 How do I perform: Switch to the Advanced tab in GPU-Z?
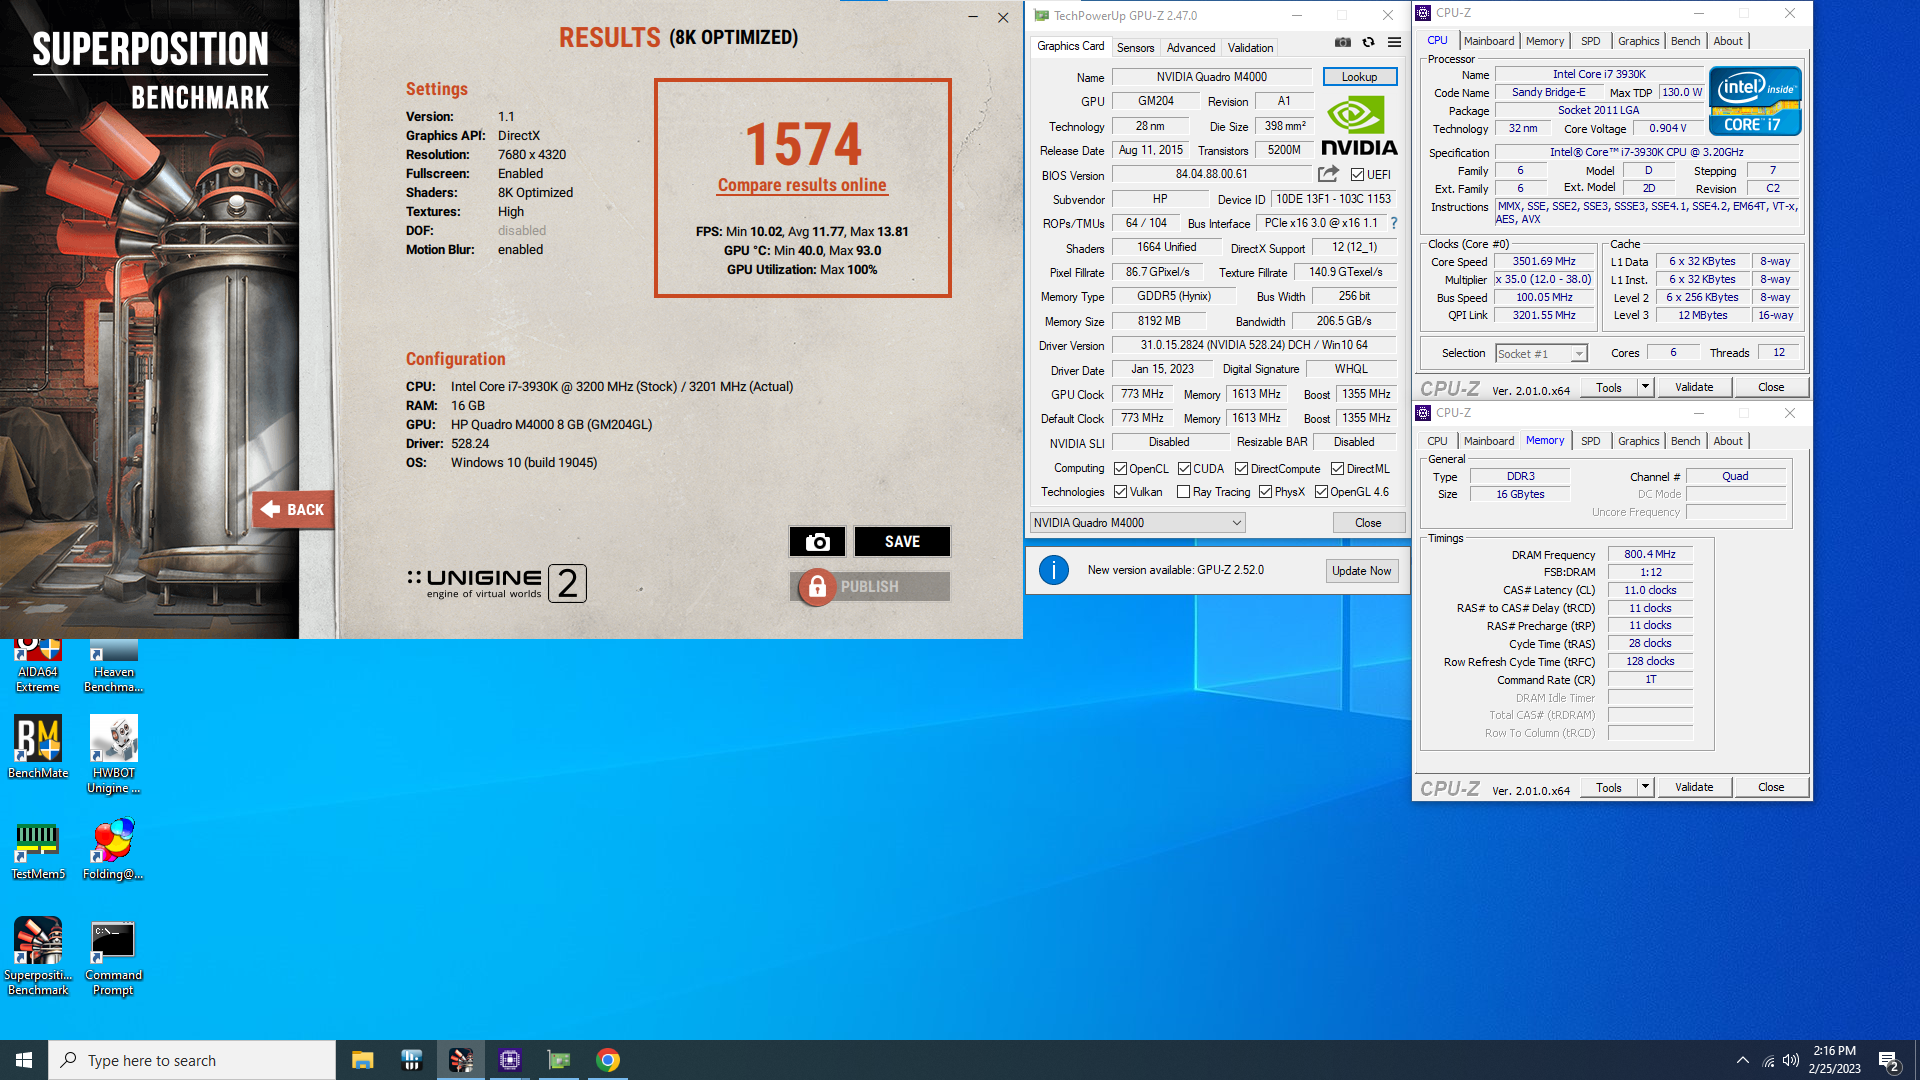click(x=1191, y=48)
